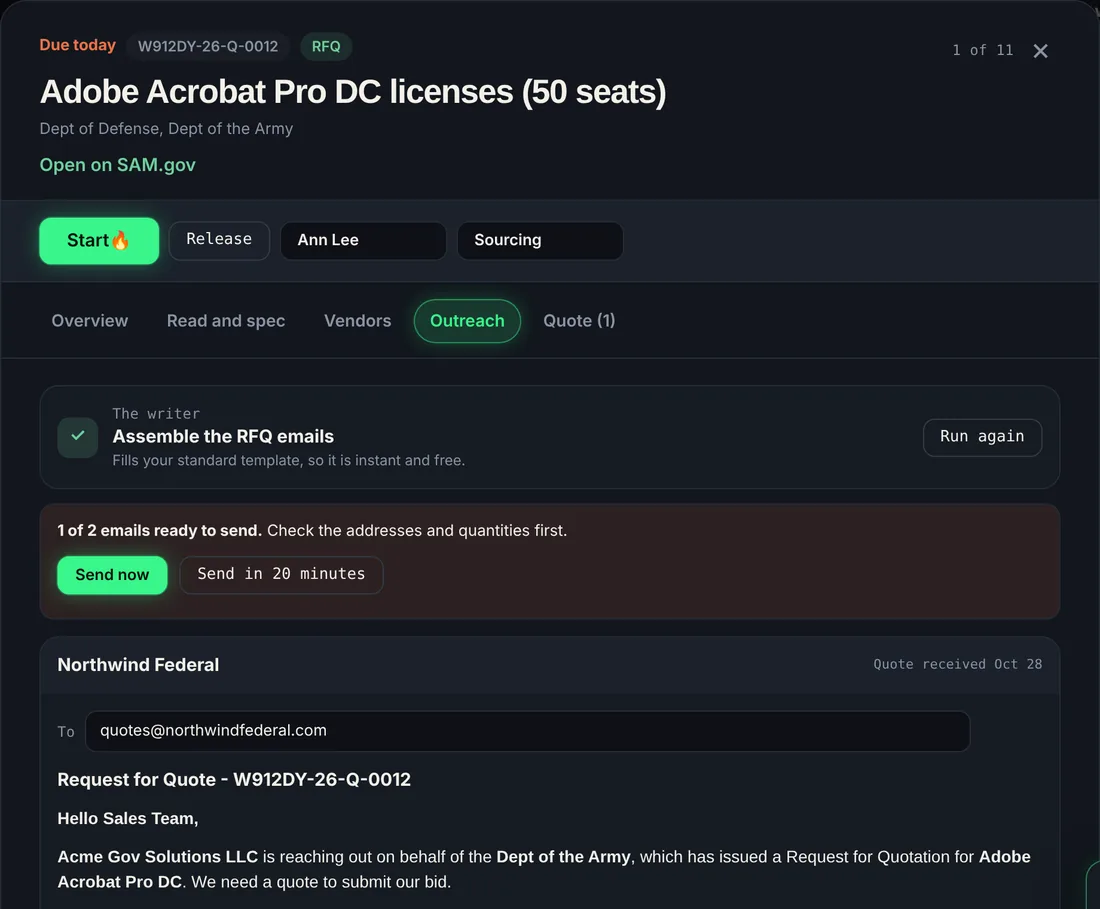Click Run again for the writer
The height and width of the screenshot is (909, 1100).
982,437
